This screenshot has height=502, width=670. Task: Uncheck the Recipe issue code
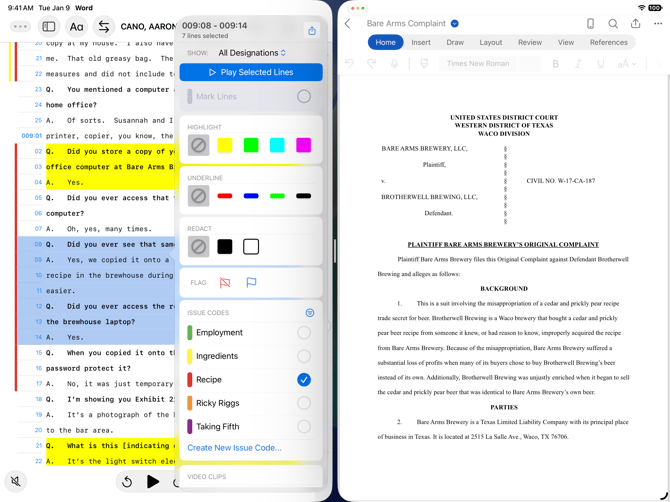pyautogui.click(x=304, y=379)
